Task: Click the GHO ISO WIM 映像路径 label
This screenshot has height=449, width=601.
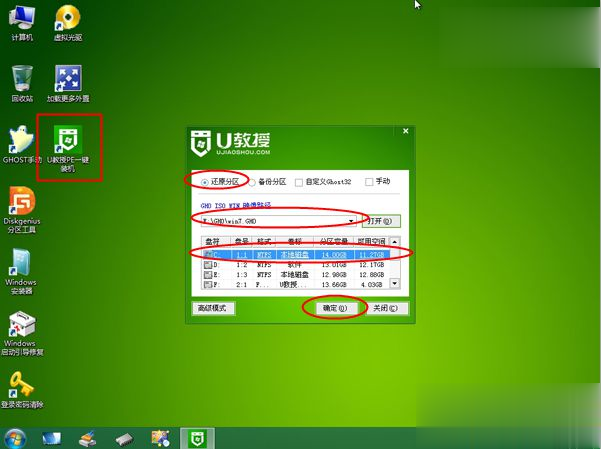Action: 236,206
